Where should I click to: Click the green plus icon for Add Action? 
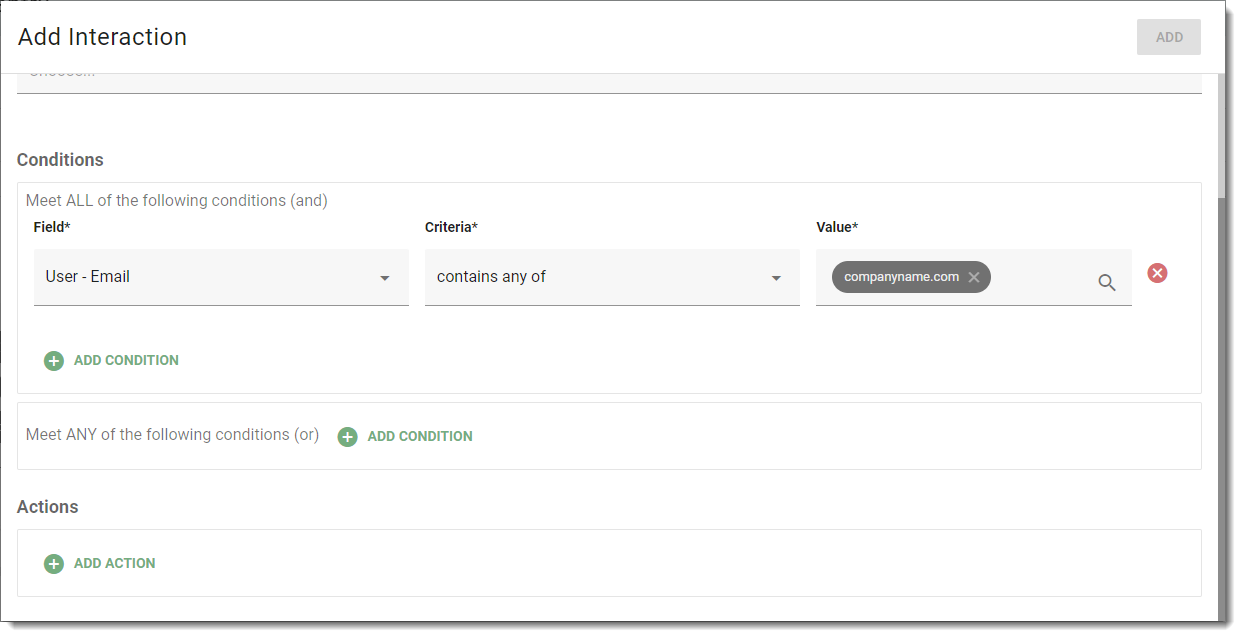[x=54, y=563]
